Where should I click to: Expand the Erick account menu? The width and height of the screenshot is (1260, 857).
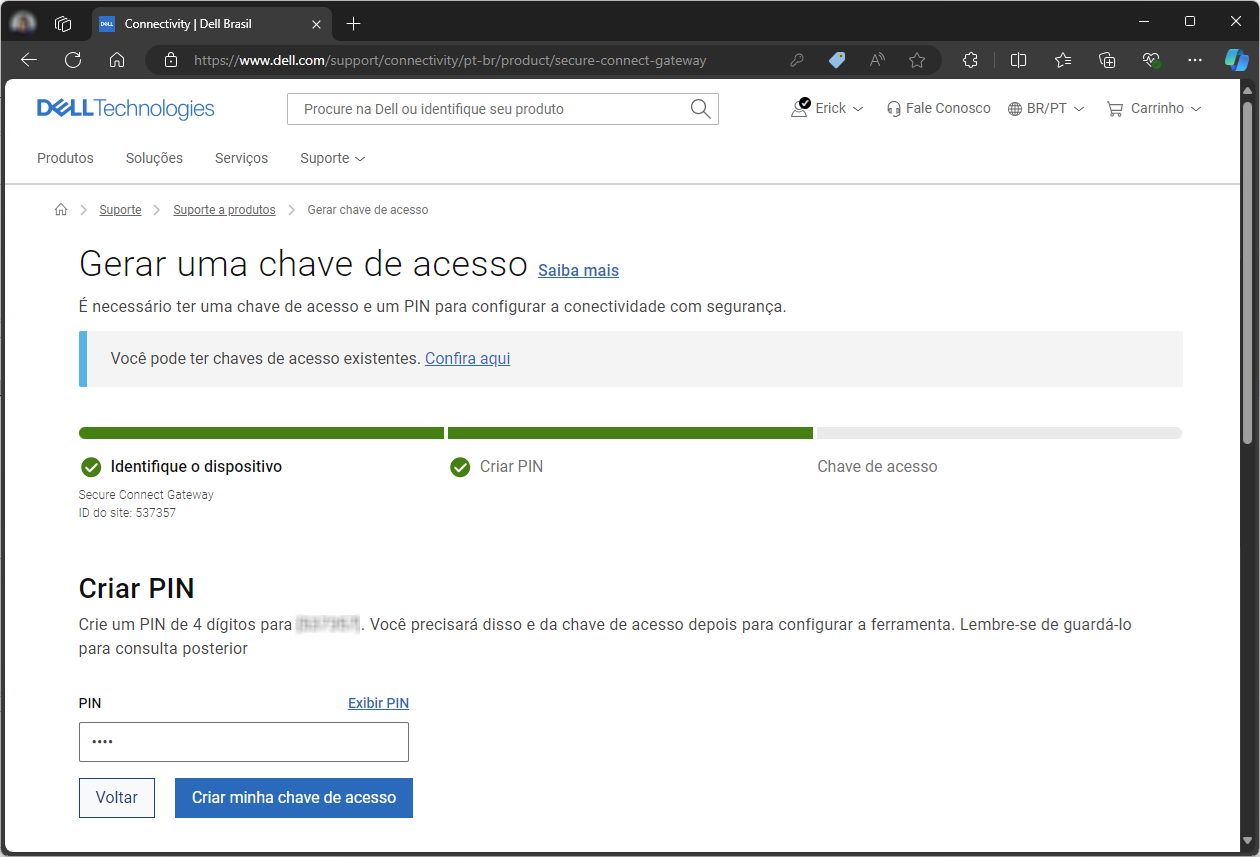point(827,108)
